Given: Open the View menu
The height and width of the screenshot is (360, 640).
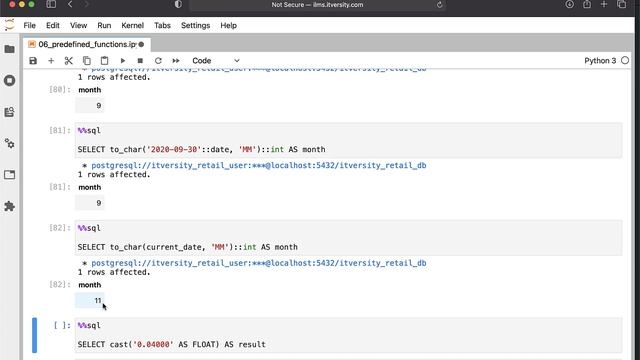Looking at the screenshot, I should pos(78,25).
